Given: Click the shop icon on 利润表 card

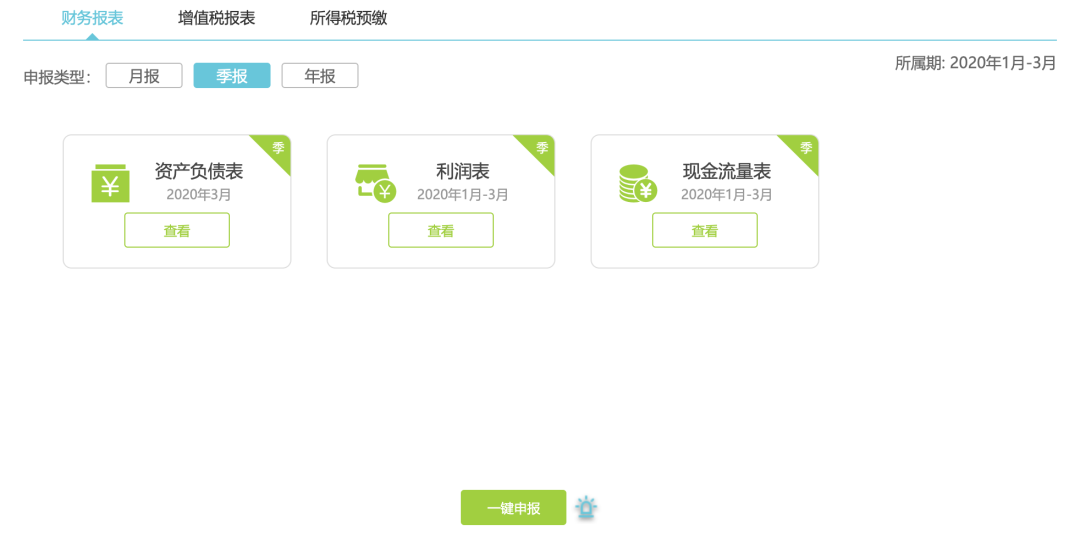Looking at the screenshot, I should pyautogui.click(x=375, y=183).
